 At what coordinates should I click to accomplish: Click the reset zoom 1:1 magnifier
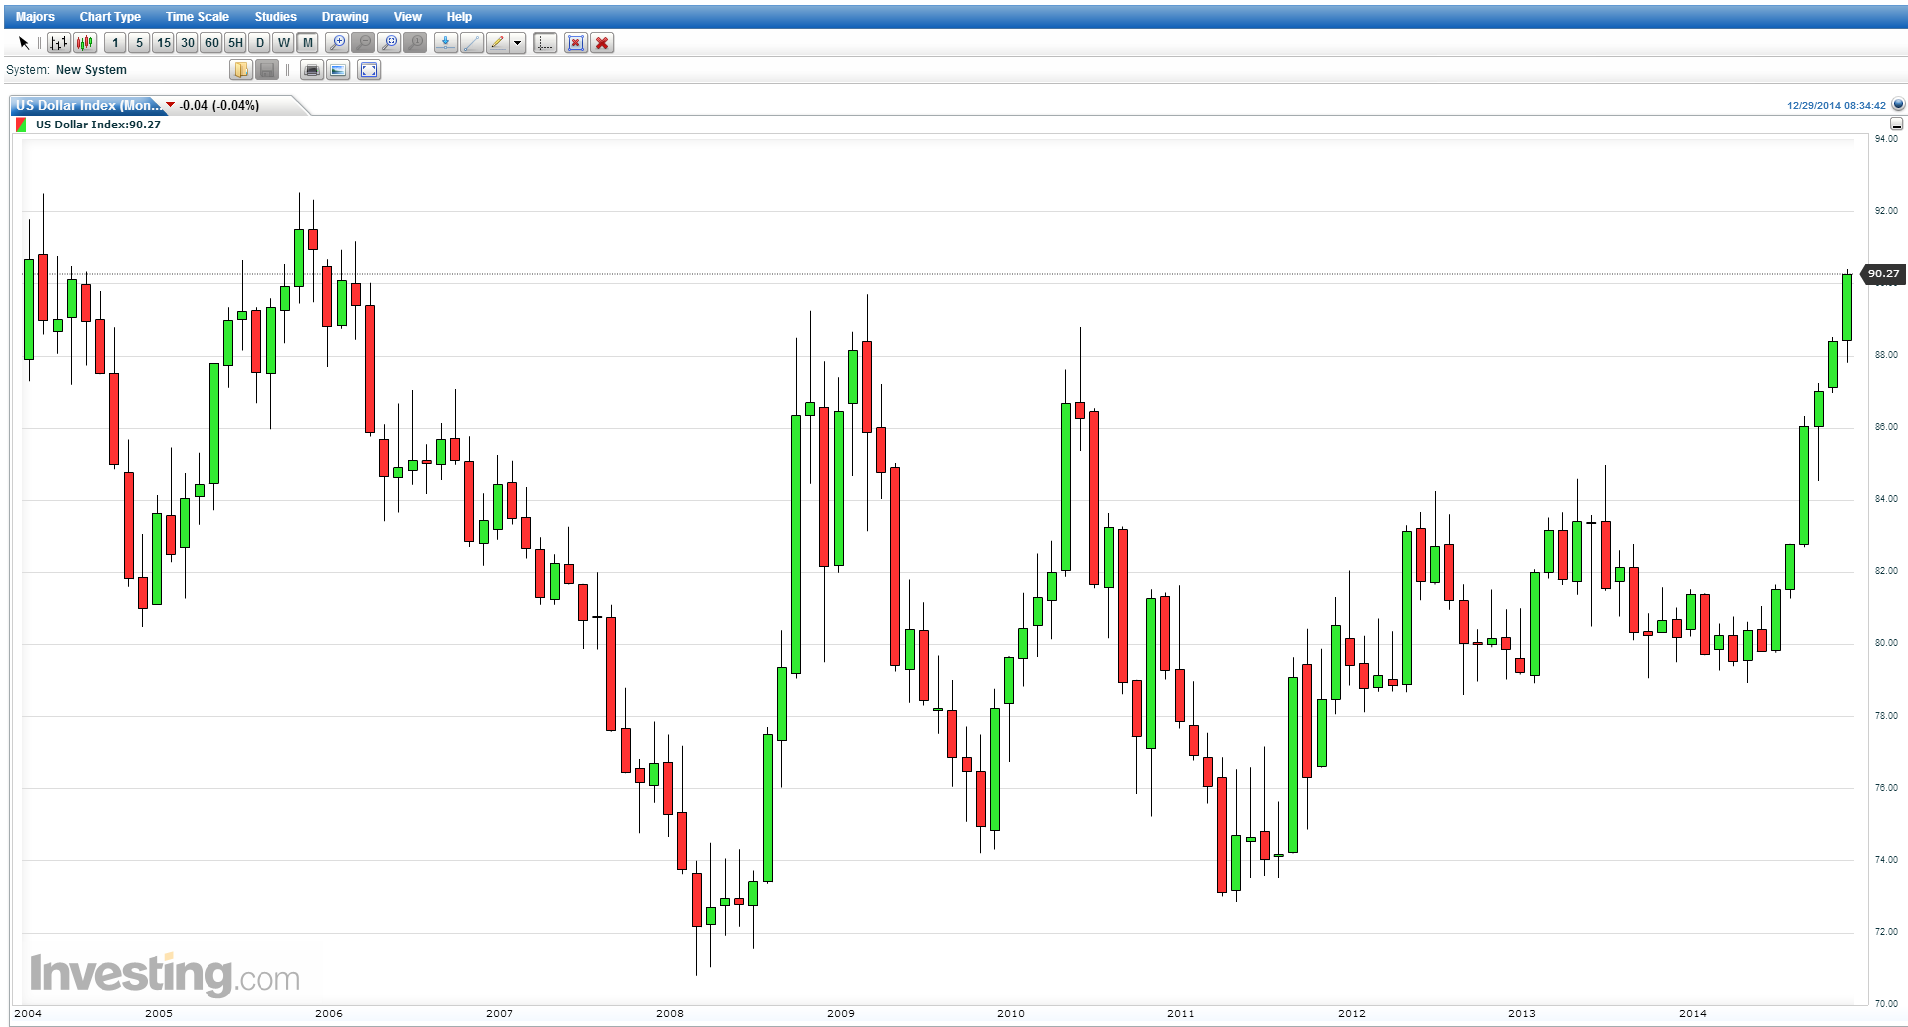pyautogui.click(x=415, y=43)
